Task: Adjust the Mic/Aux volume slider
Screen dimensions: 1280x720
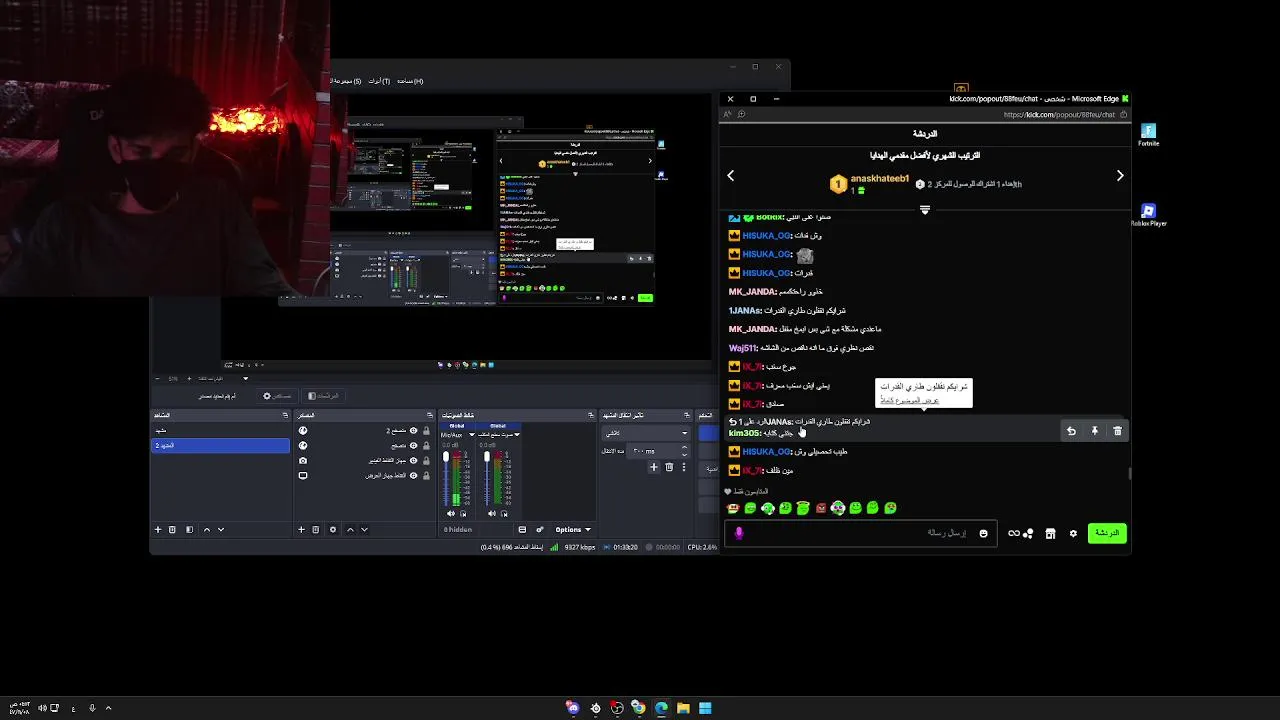Action: (x=446, y=479)
